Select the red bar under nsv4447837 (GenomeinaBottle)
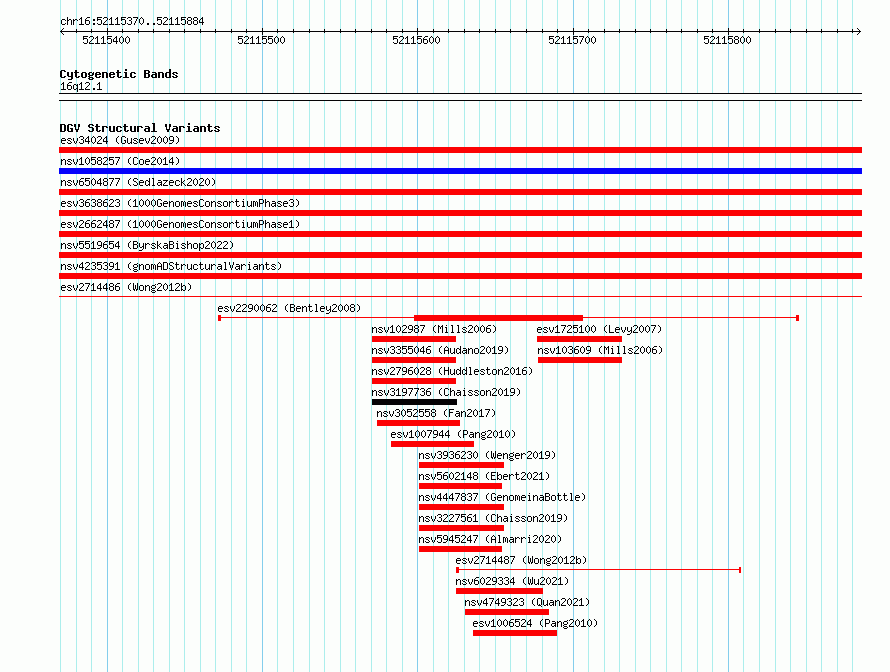Screen dimensions: 890x672 coord(461,507)
